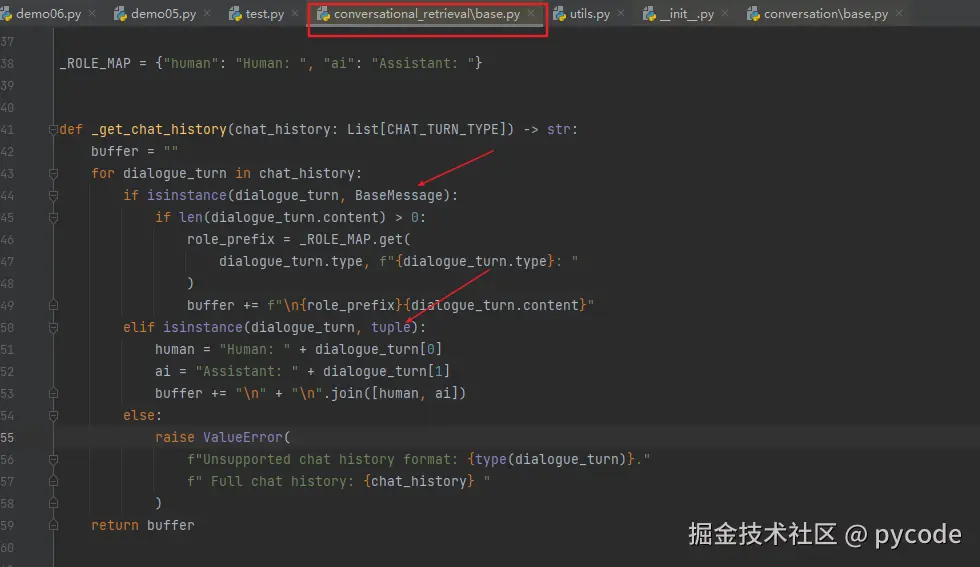Viewport: 980px width, 567px height.
Task: Click the 'ValueError' exception name
Action: (x=242, y=438)
